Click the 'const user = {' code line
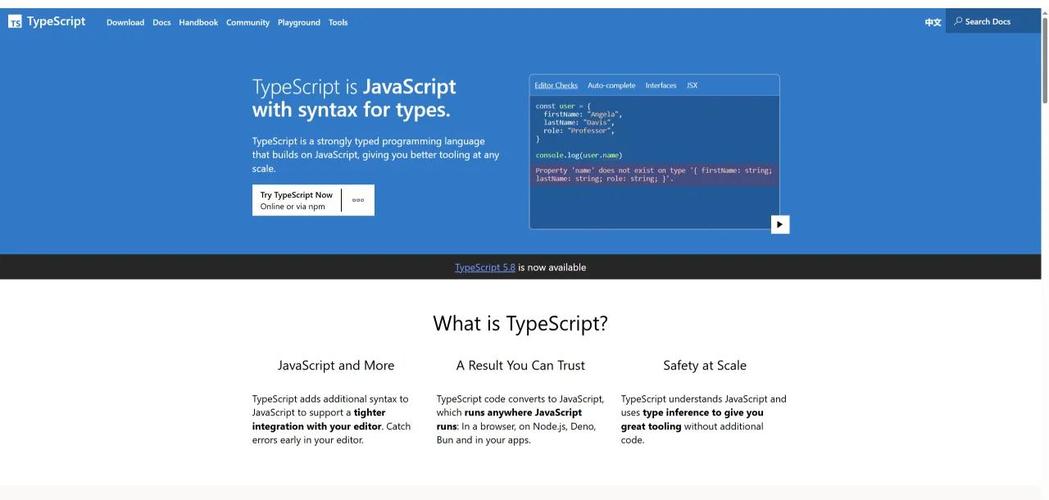The height and width of the screenshot is (500, 1049). 563,106
